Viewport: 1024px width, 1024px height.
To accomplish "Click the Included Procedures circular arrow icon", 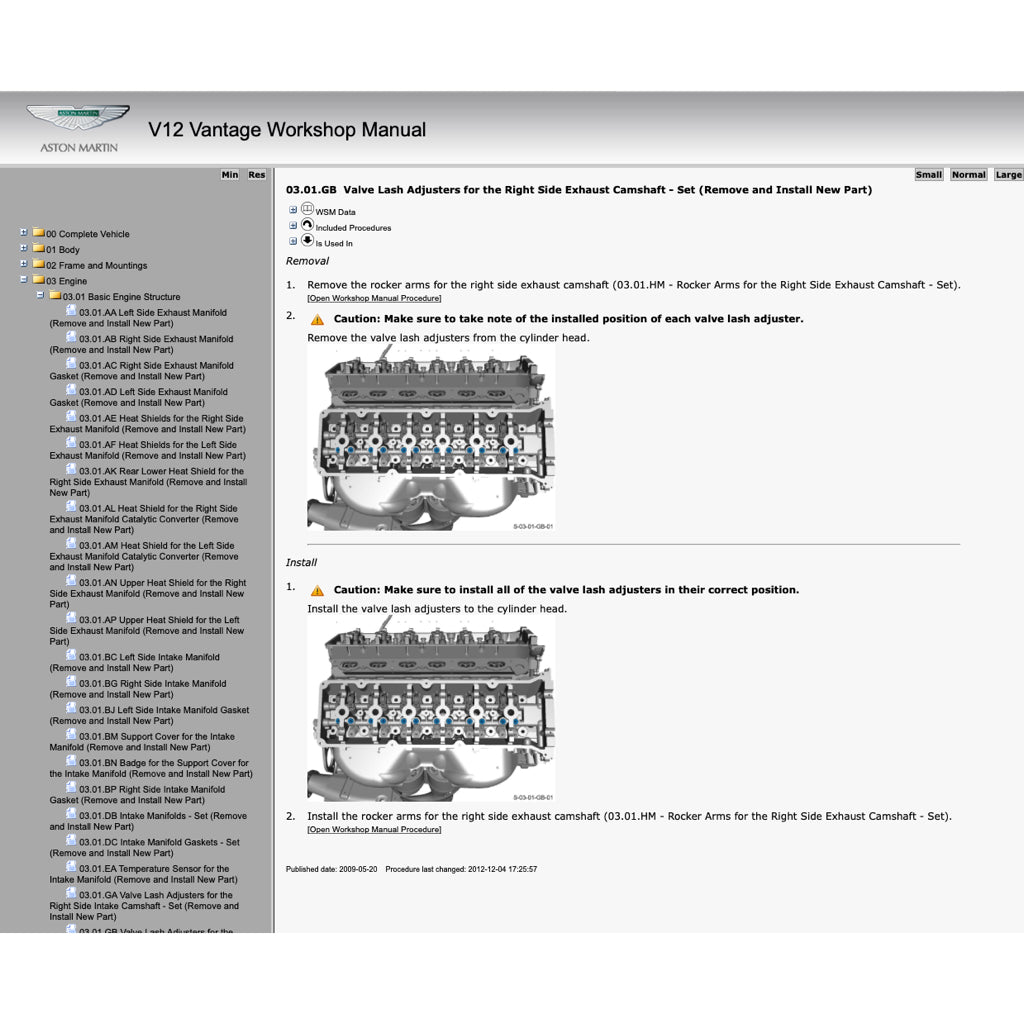I will click(307, 227).
